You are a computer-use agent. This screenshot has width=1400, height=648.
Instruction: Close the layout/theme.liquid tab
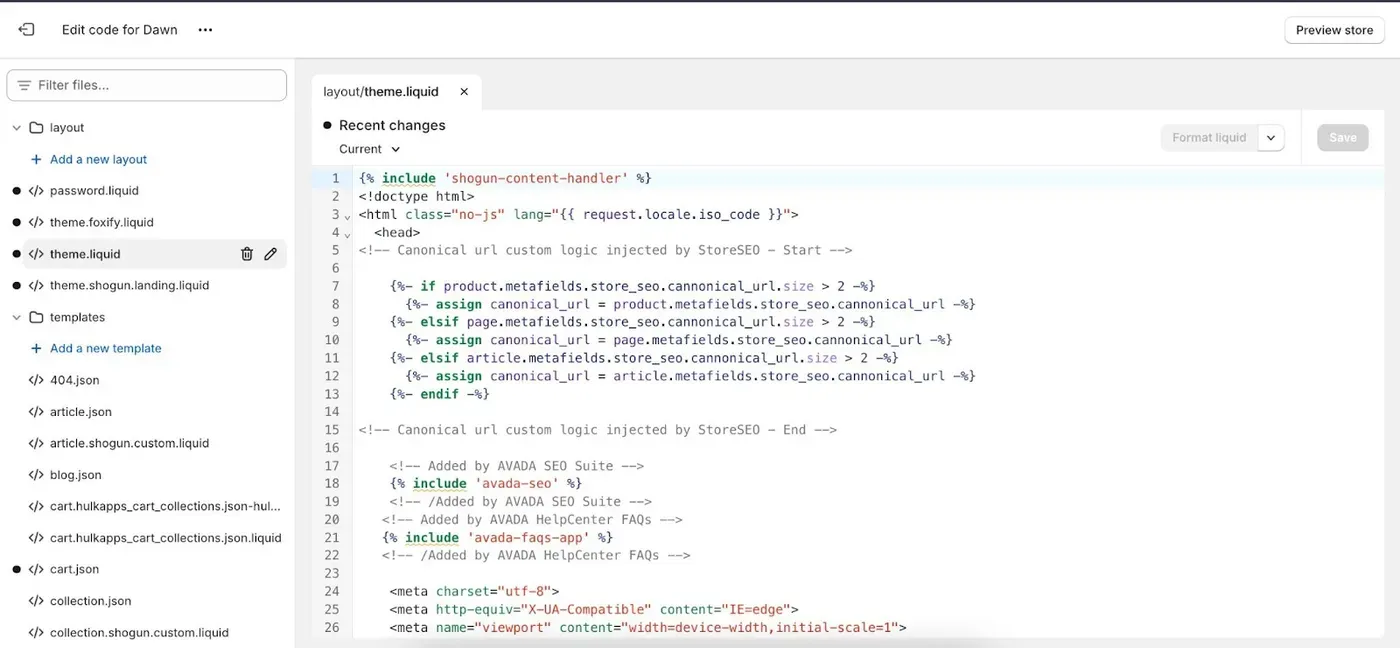click(x=464, y=91)
